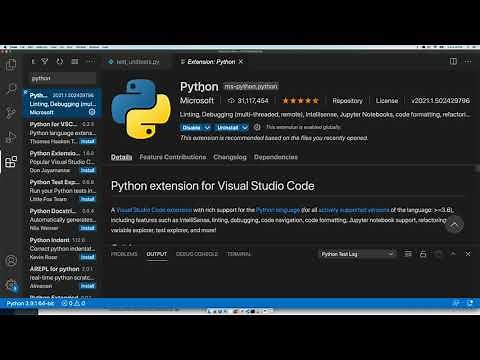Install Python Docstring Generator extension
The width and height of the screenshot is (480, 360).
pos(88,228)
